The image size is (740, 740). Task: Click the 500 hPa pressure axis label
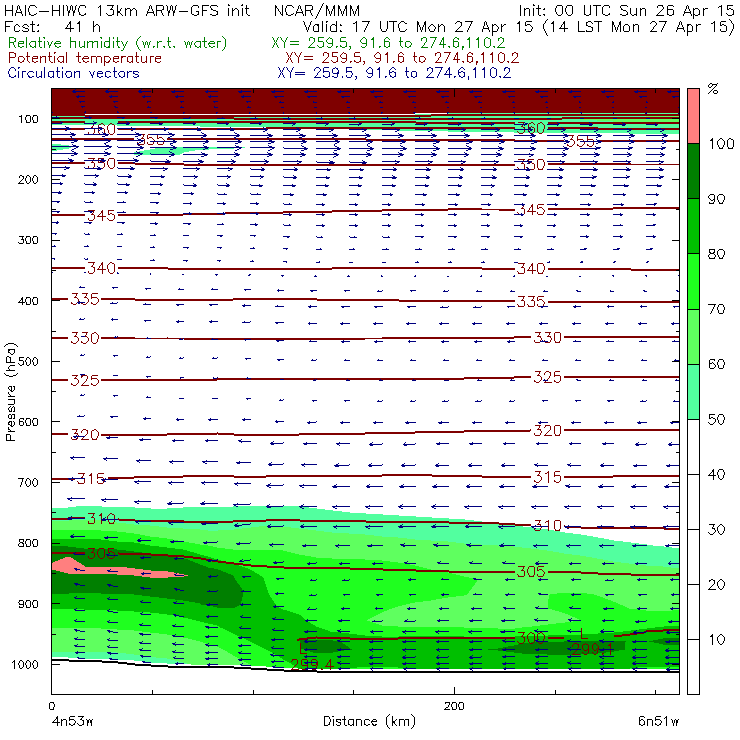pos(28,361)
